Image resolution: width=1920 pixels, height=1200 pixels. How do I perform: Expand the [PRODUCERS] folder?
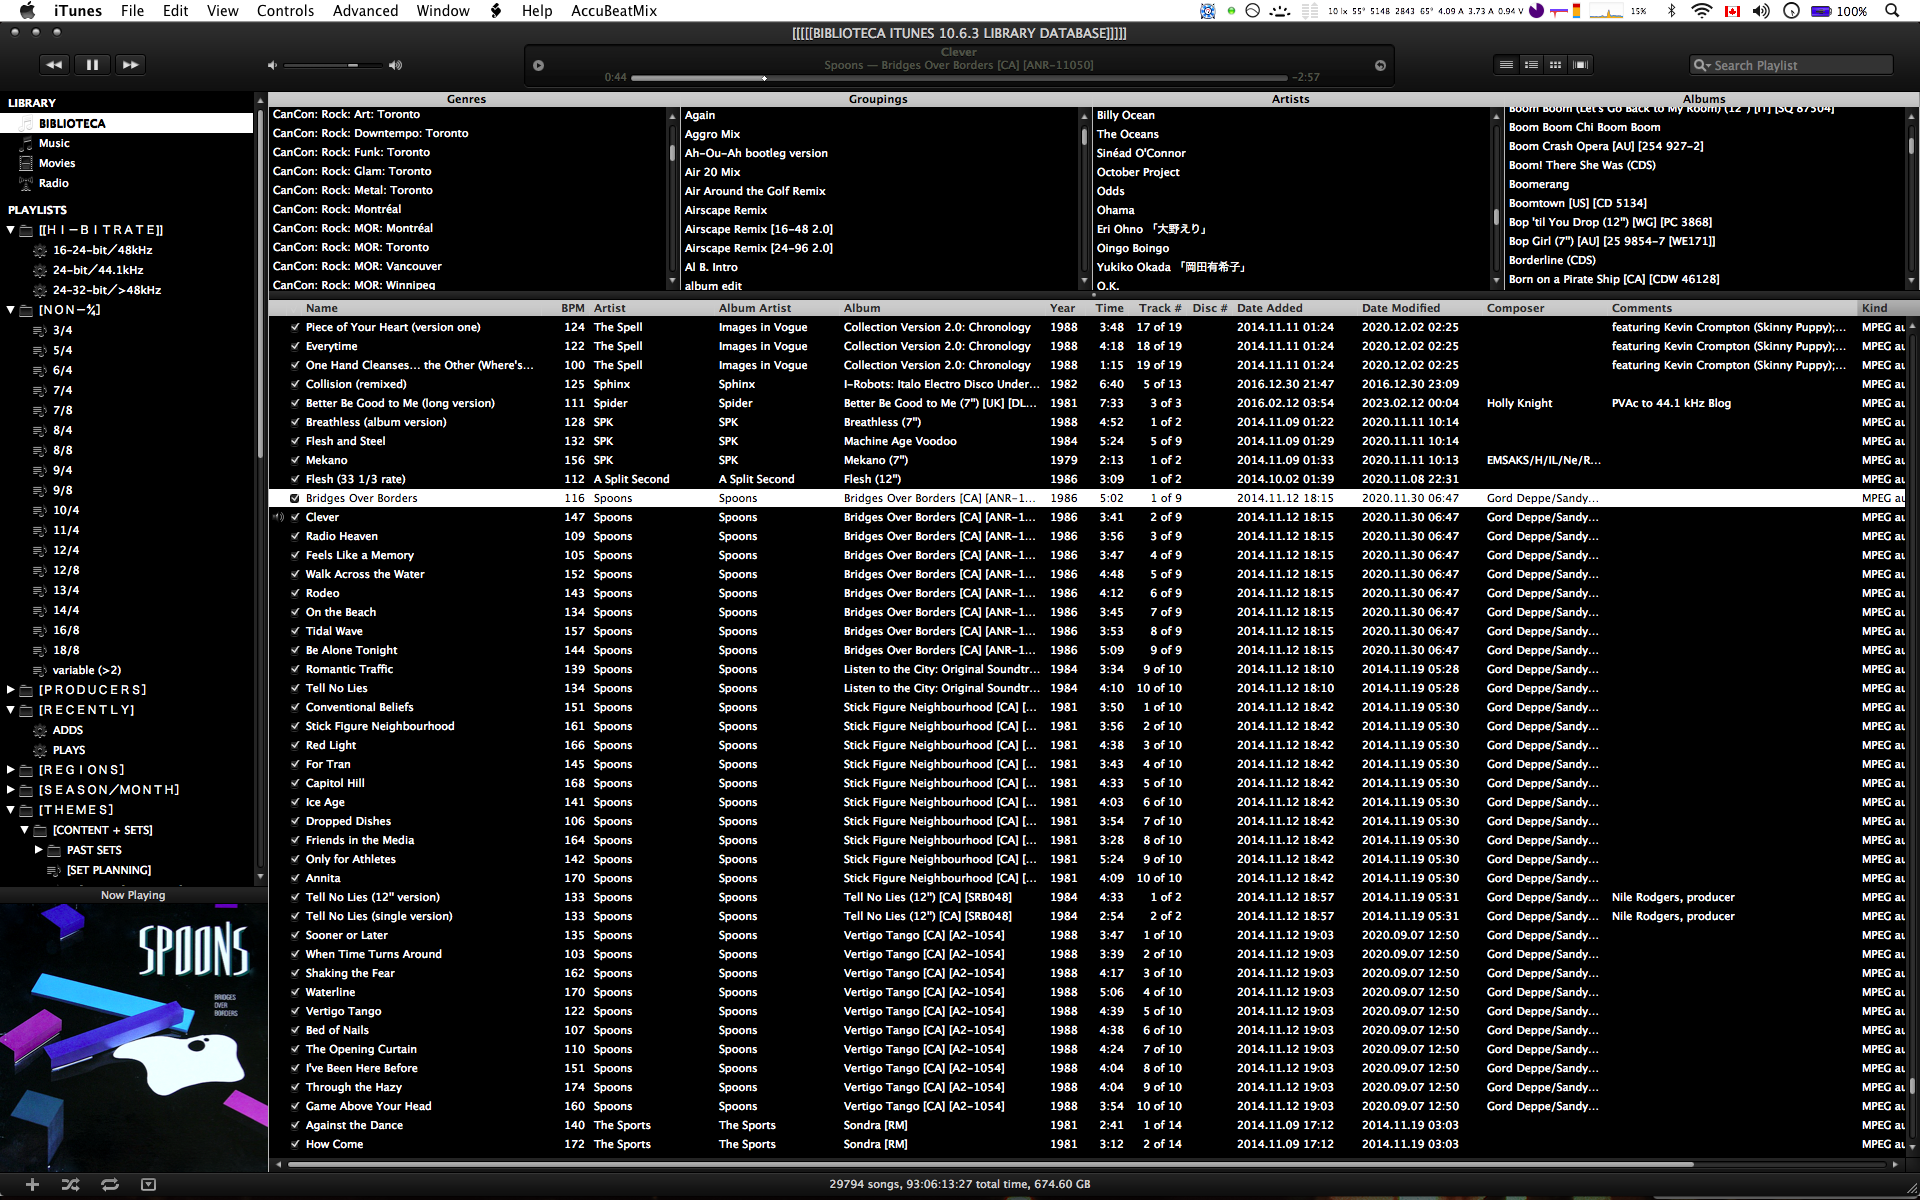11,690
